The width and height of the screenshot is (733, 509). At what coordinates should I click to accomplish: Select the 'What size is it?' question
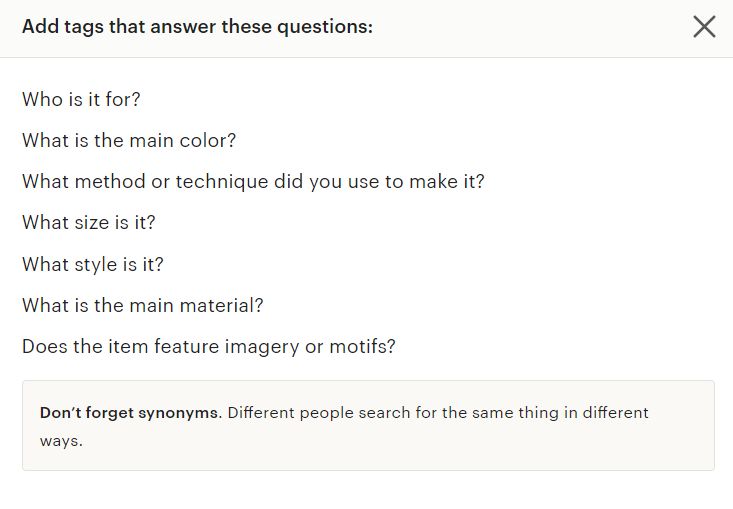click(x=89, y=223)
